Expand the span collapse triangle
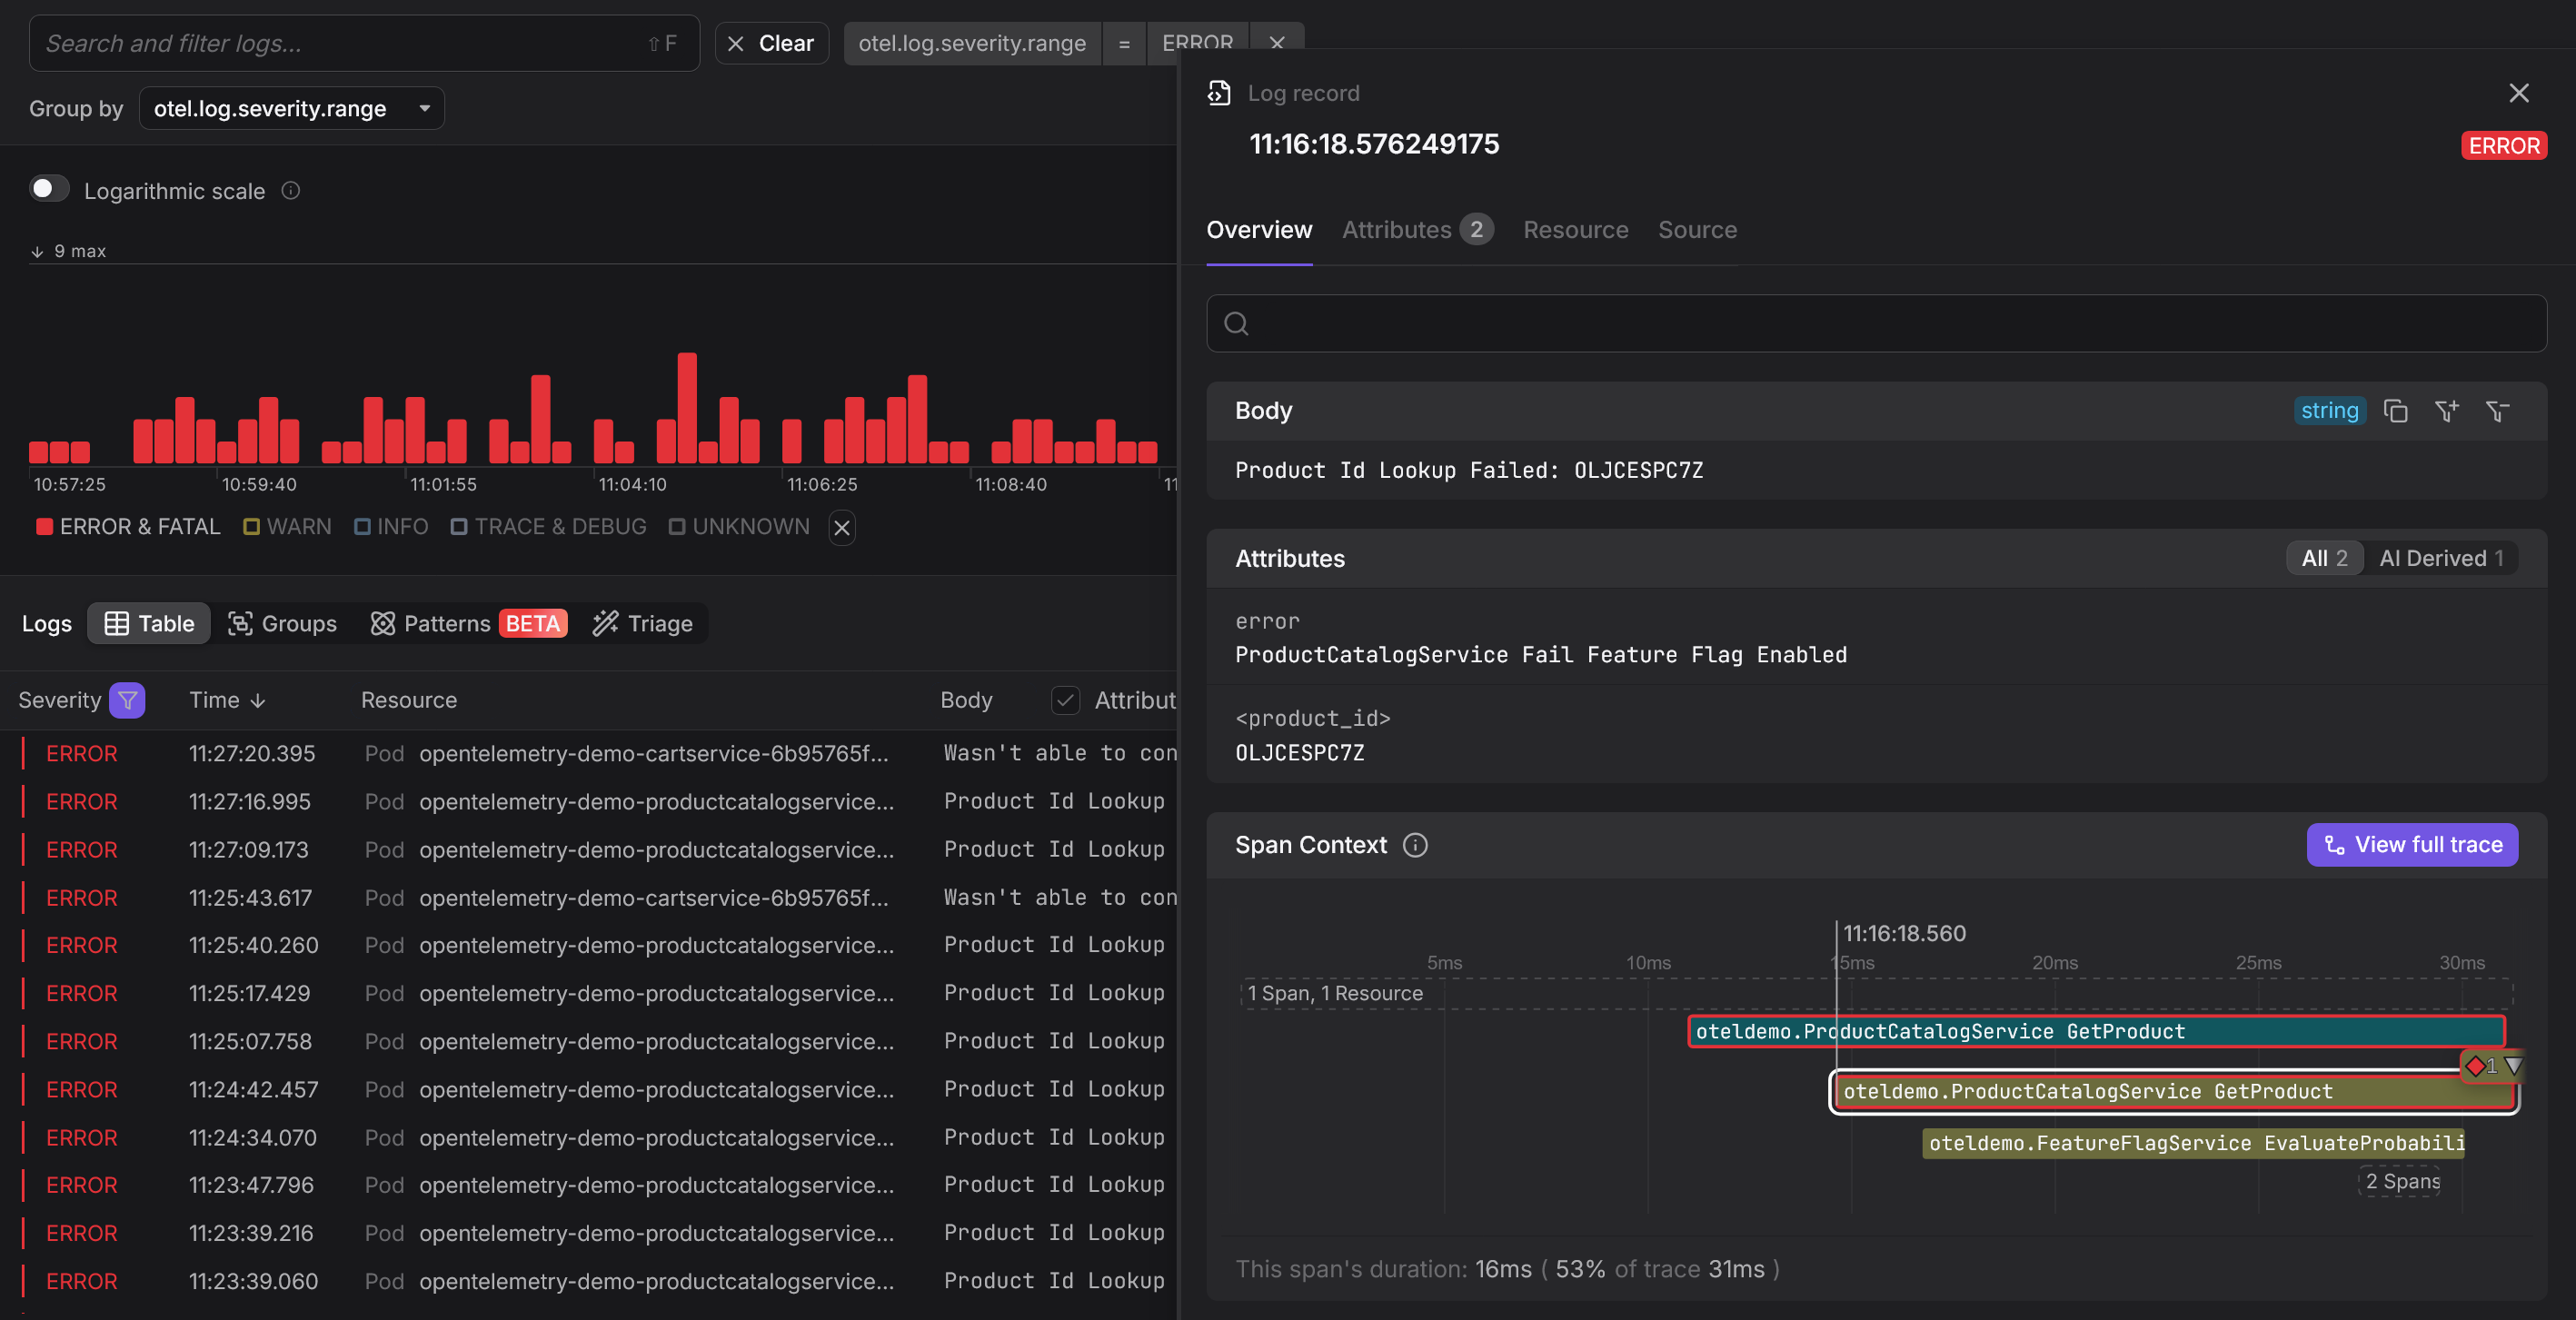The height and width of the screenshot is (1320, 2576). click(2512, 1066)
